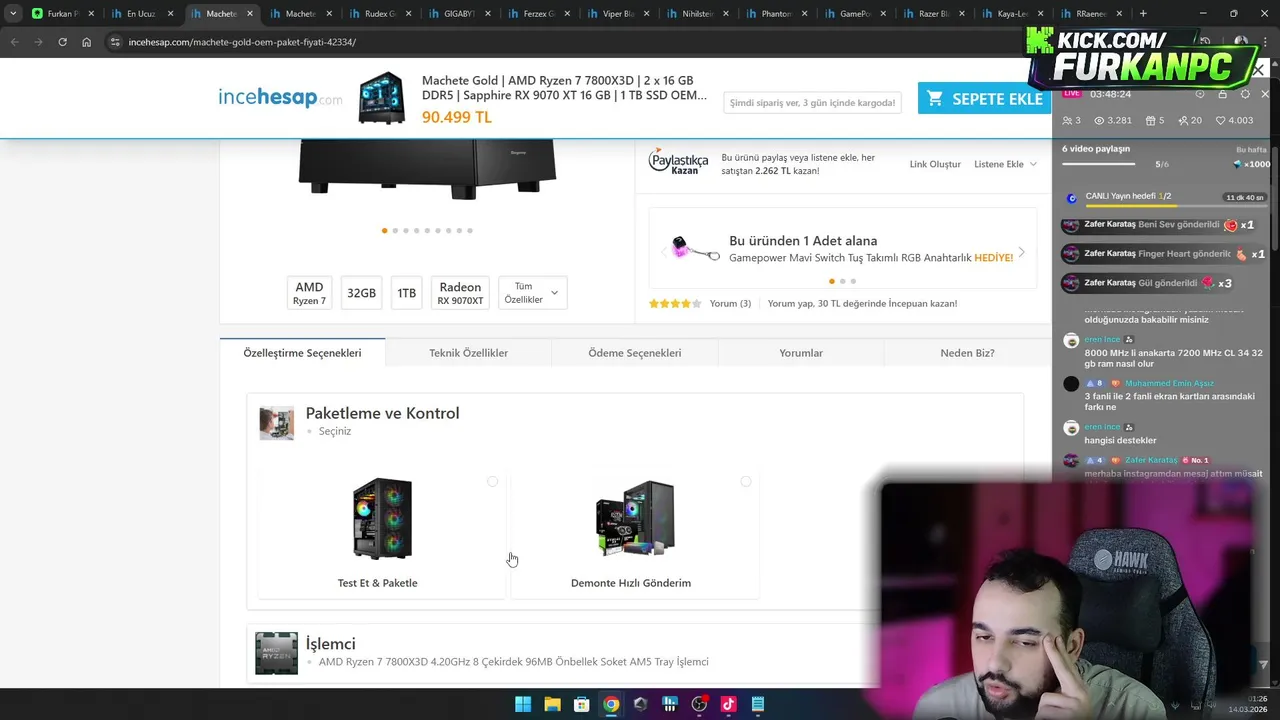Open the Yorum (3) link
The height and width of the screenshot is (720, 1280).
(x=730, y=303)
